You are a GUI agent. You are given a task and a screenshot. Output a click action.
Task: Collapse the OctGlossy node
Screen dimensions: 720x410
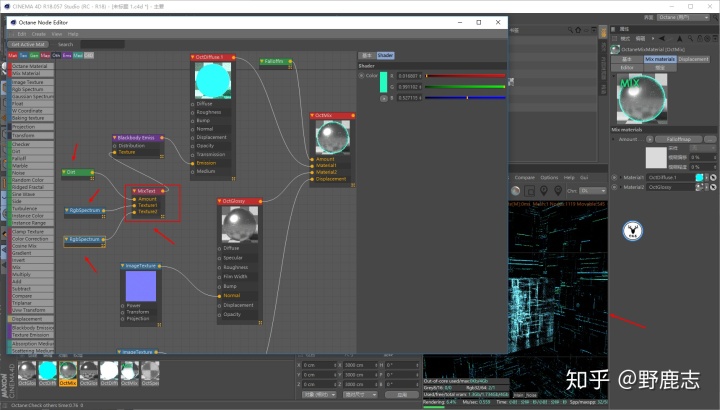coord(219,201)
